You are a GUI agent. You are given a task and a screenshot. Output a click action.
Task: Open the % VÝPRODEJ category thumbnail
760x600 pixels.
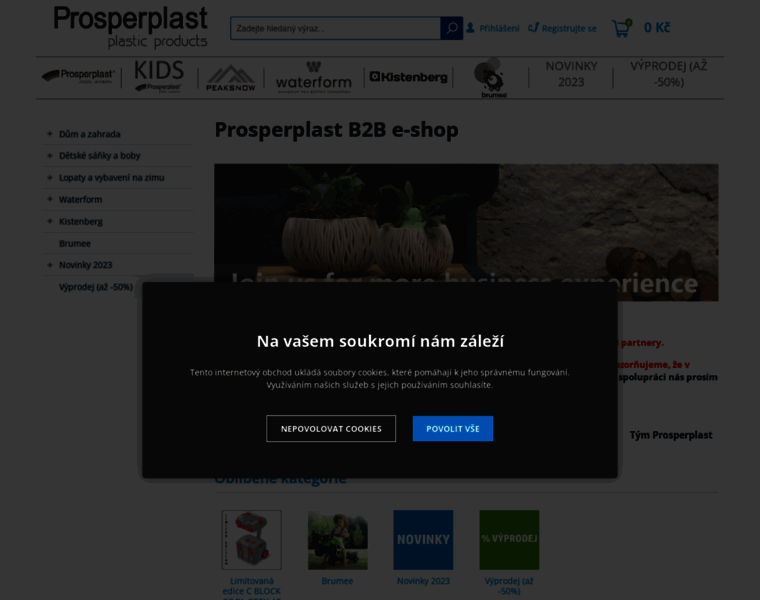click(509, 539)
